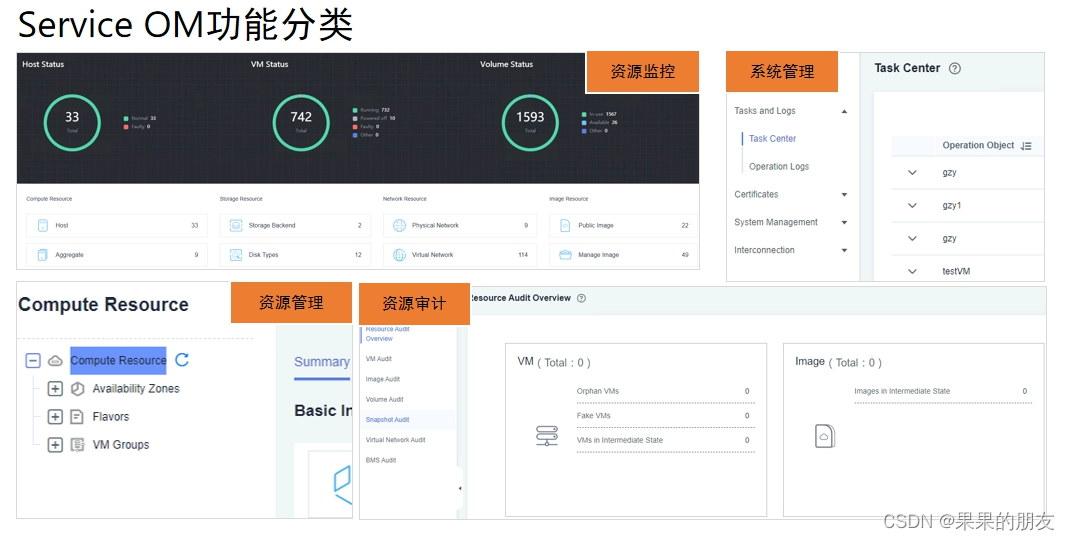Open Operation Logs in sidebar
The height and width of the screenshot is (540, 1070).
[779, 167]
